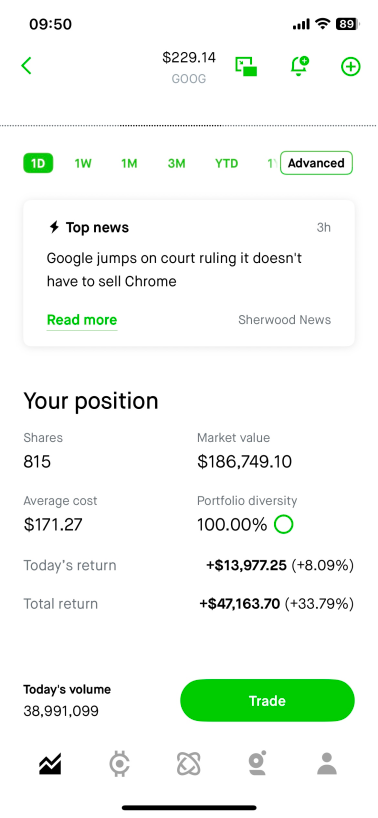Viewport: 378px width, 818px height.
Task: Open the crypto tab icon
Action: coord(119,764)
